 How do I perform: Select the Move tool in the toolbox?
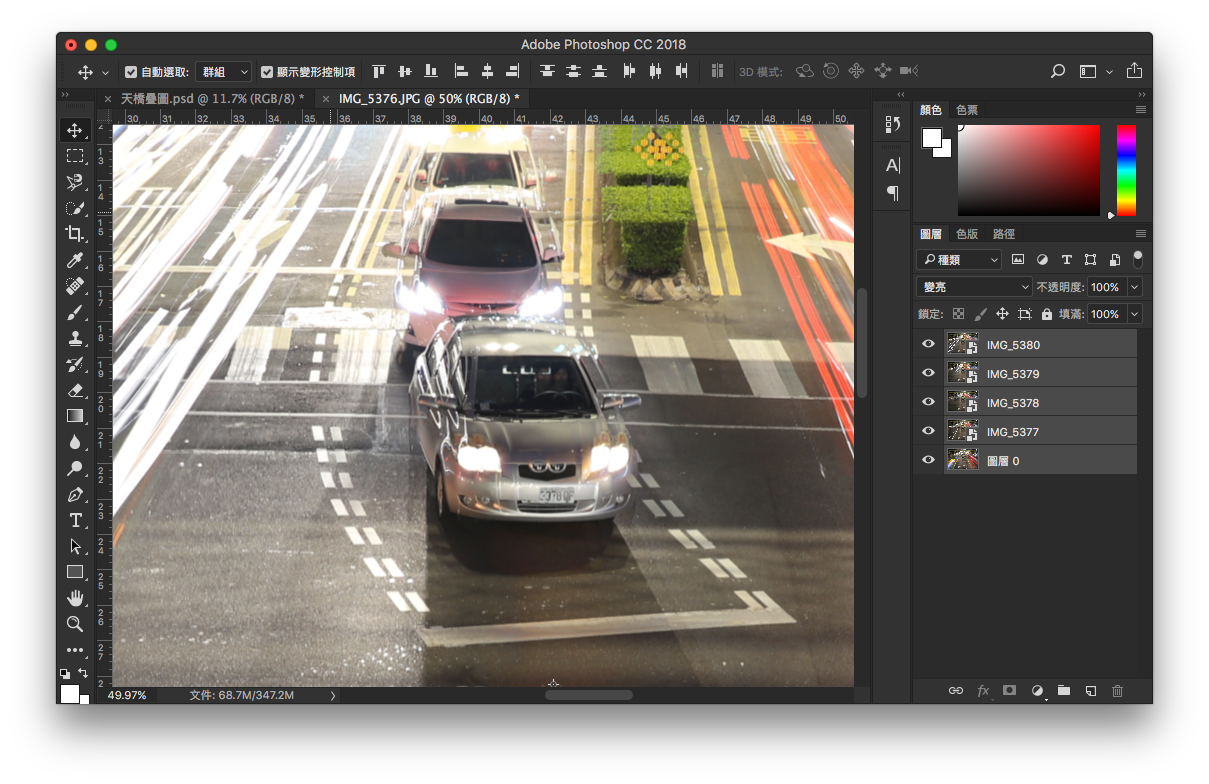point(75,130)
